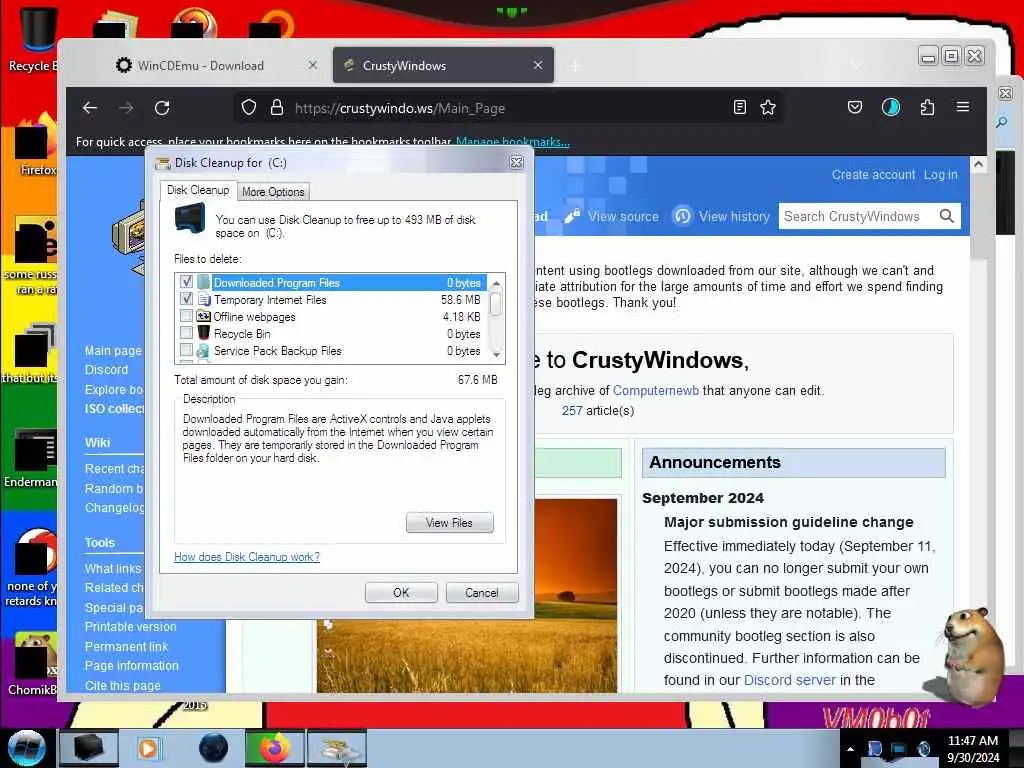The width and height of the screenshot is (1024, 768).
Task: Open Printable version sidebar link
Action: pos(131,626)
